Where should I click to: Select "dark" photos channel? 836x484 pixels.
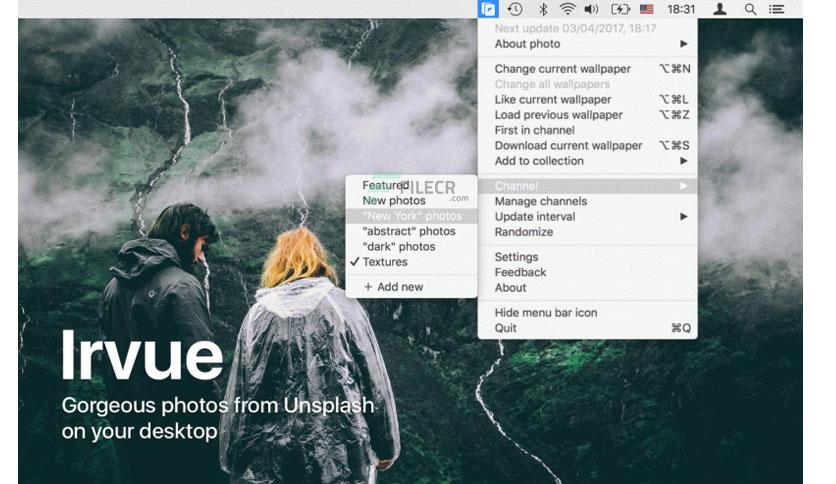click(x=411, y=247)
